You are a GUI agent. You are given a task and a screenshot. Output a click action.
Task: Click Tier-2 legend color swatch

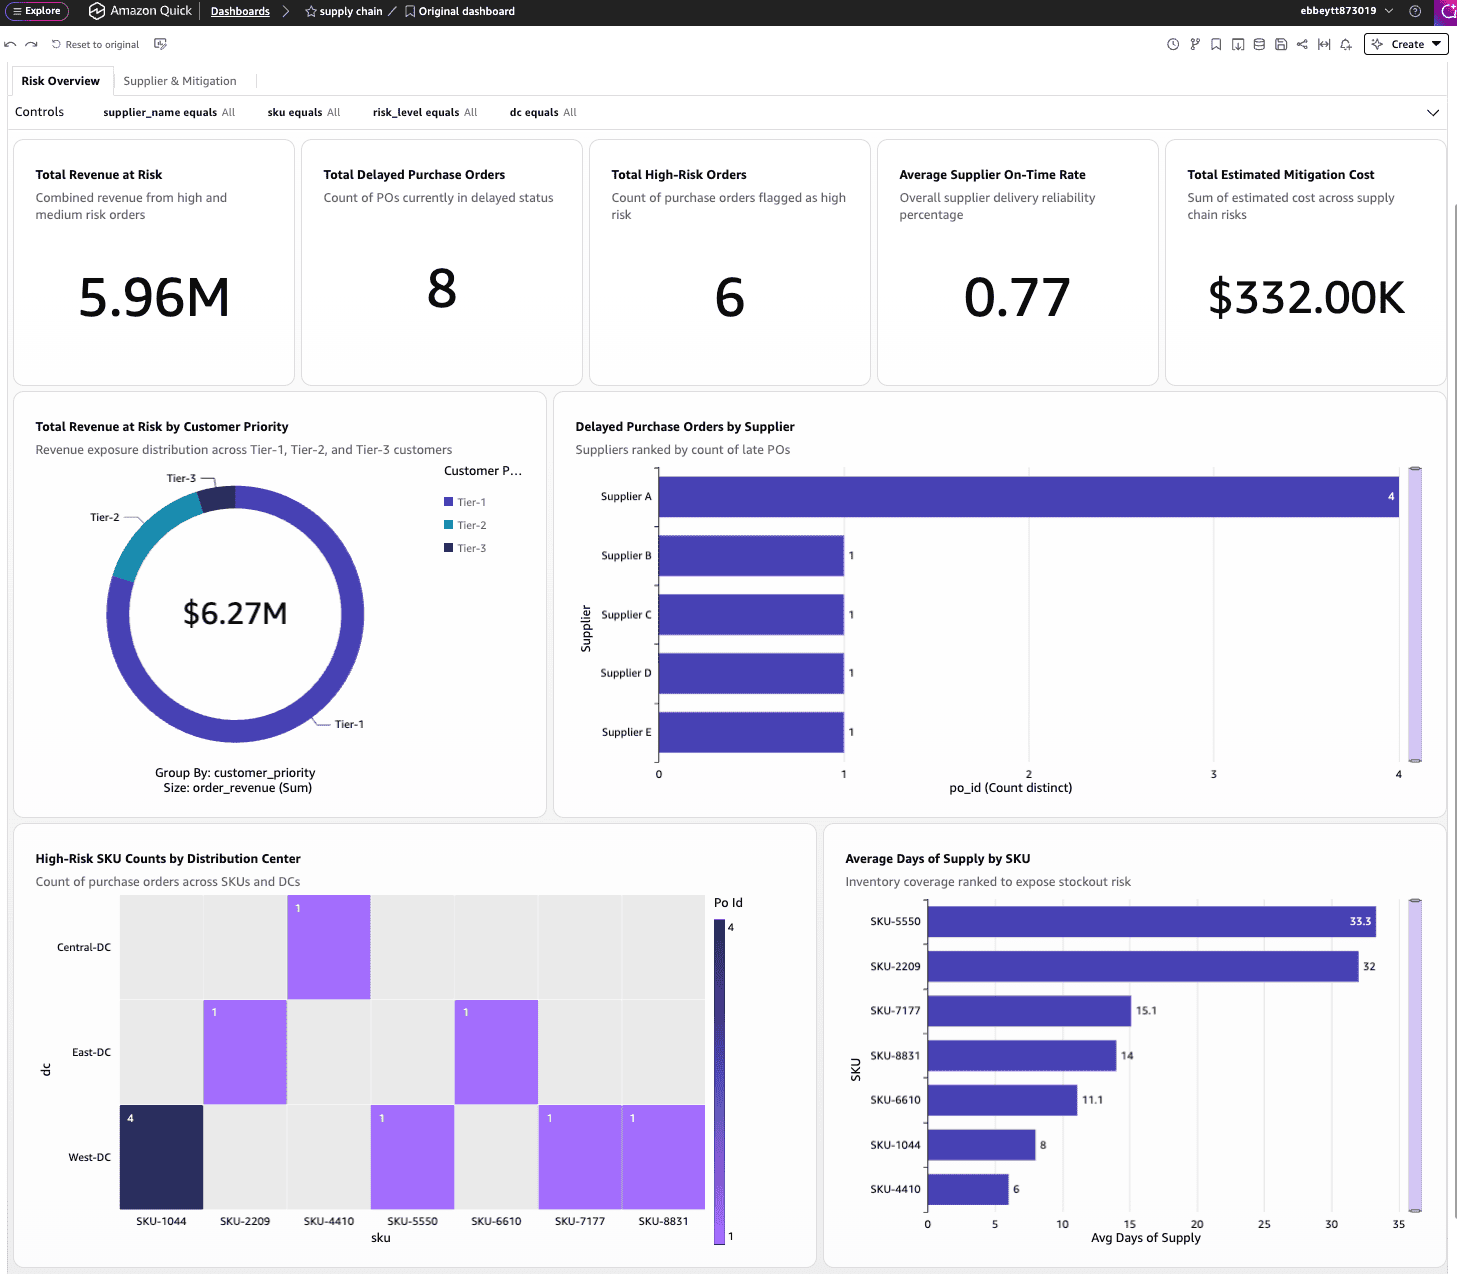[449, 525]
